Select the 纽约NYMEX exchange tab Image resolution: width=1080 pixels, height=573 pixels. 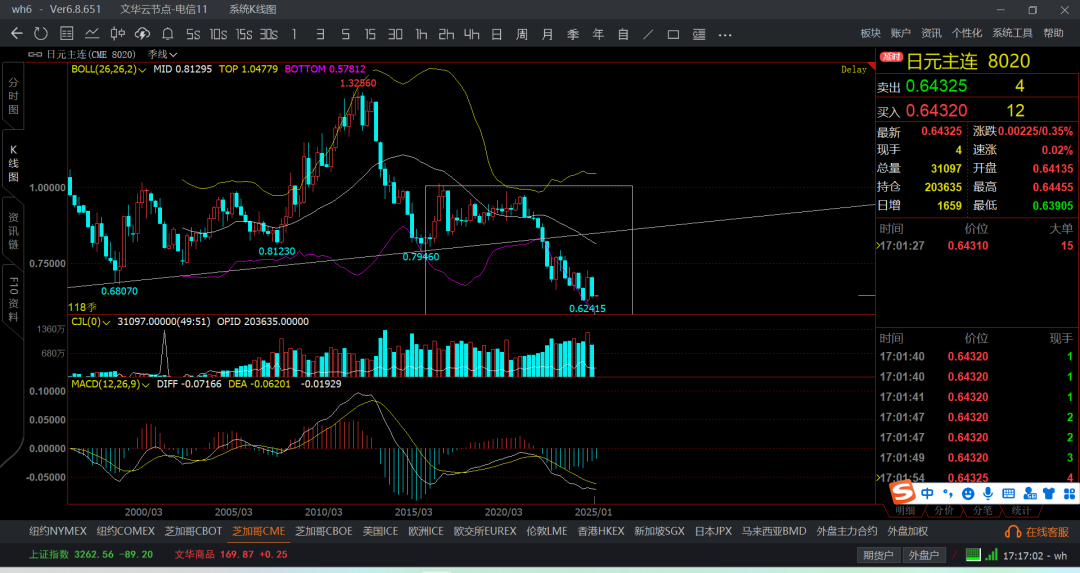58,532
